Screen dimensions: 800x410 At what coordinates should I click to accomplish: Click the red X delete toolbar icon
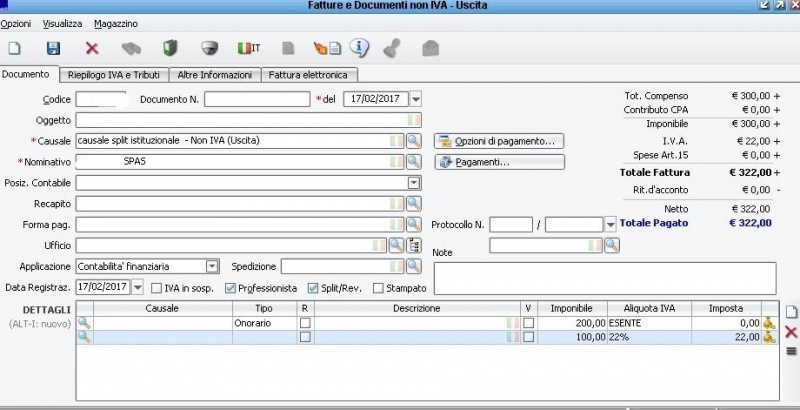click(92, 47)
